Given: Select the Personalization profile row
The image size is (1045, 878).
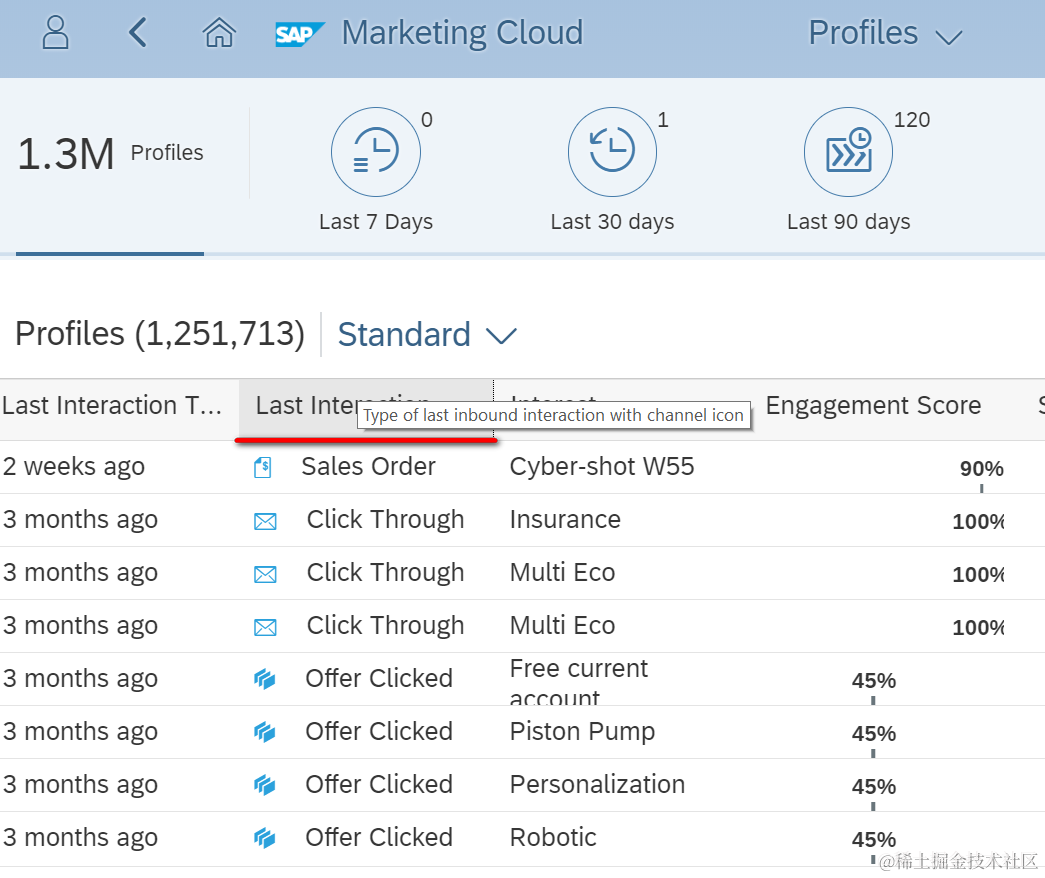Looking at the screenshot, I should pyautogui.click(x=597, y=785).
